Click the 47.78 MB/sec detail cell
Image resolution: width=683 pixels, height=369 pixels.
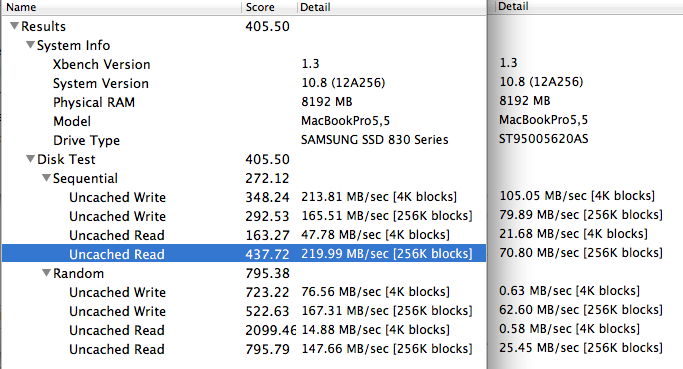pos(375,235)
